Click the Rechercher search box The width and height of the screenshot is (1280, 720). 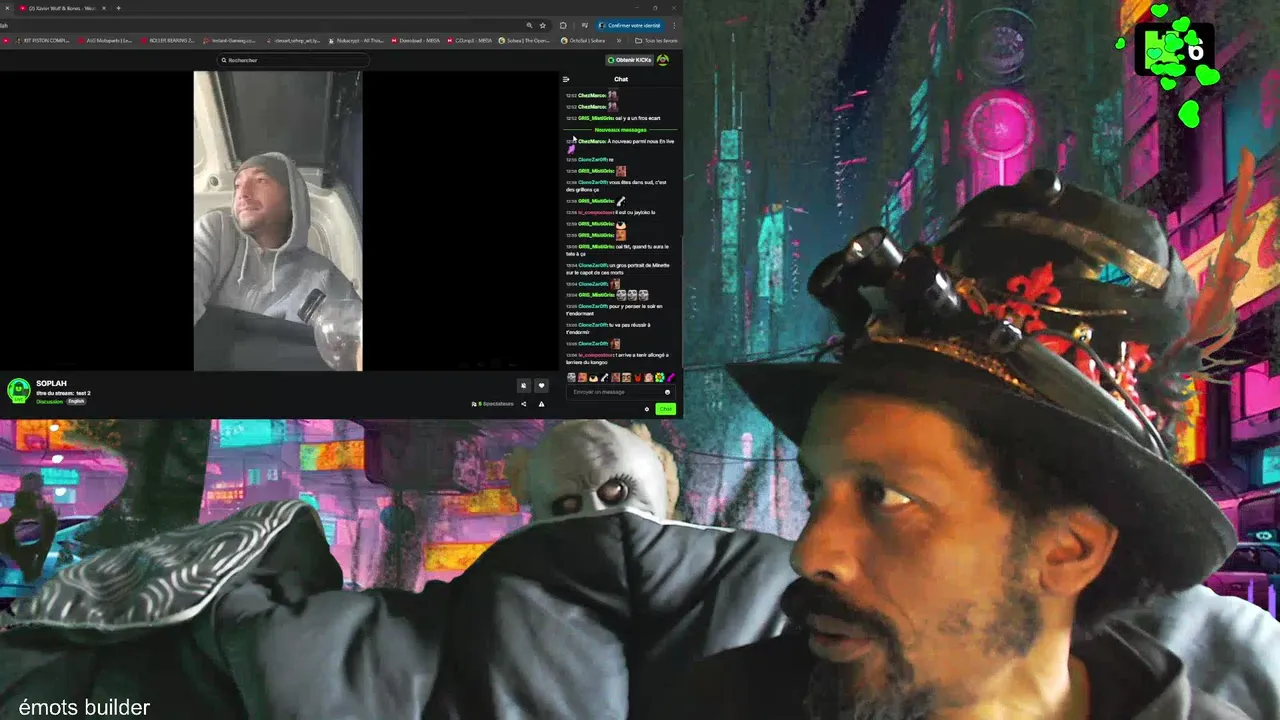click(293, 60)
